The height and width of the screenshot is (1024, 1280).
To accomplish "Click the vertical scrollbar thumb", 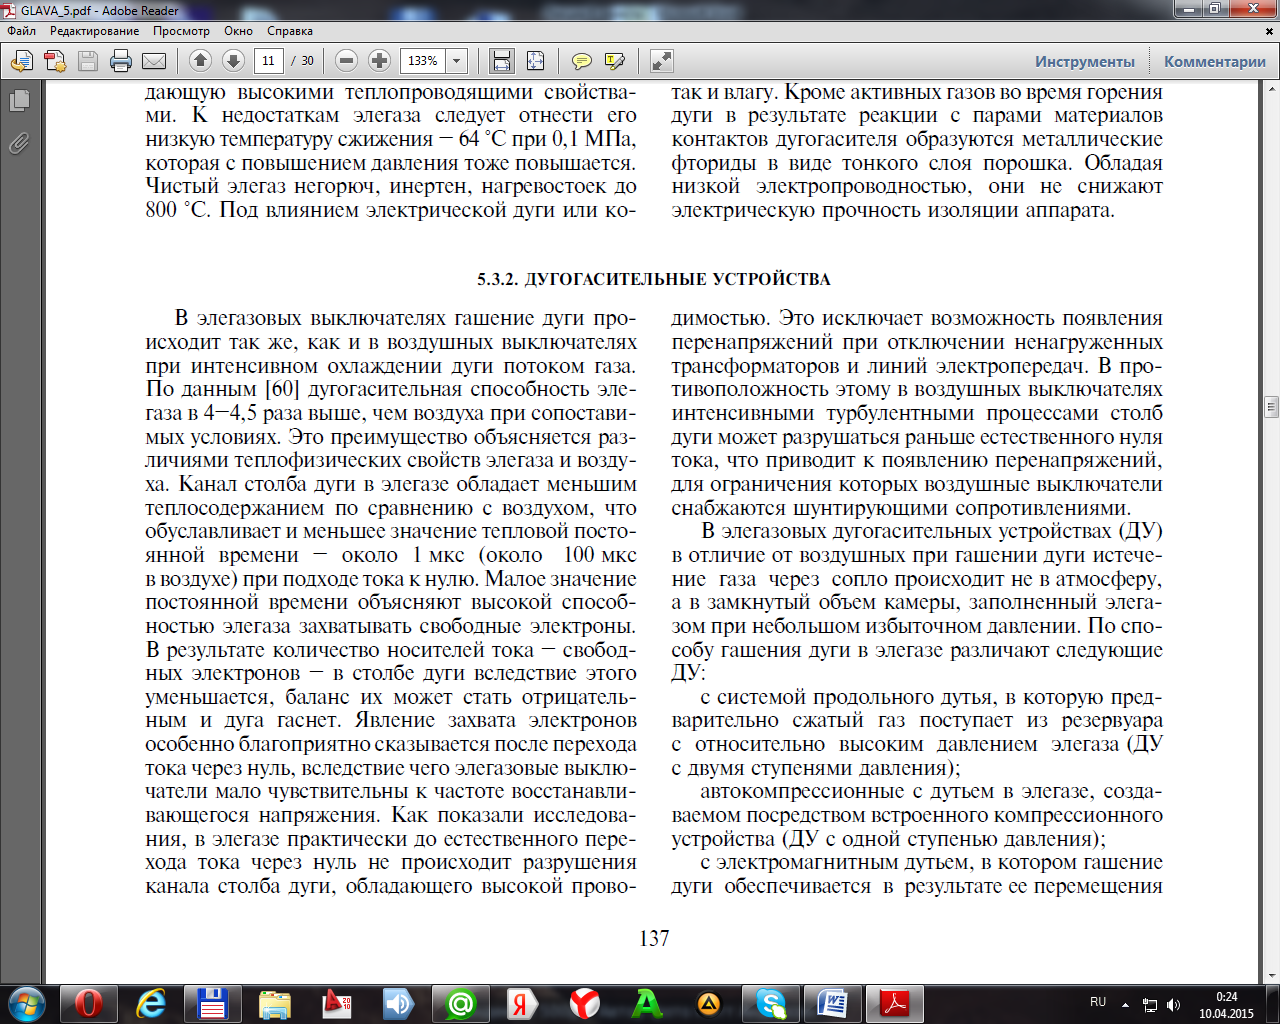I will (1271, 407).
